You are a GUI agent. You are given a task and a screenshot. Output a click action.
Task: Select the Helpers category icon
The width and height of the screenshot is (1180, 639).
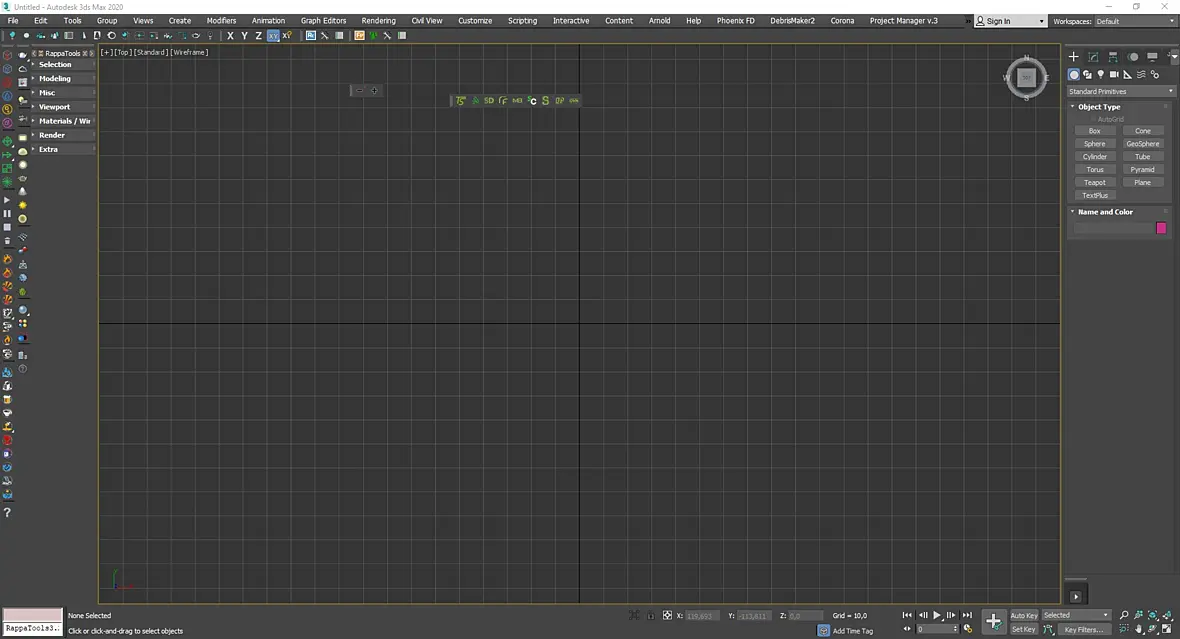[1127, 75]
